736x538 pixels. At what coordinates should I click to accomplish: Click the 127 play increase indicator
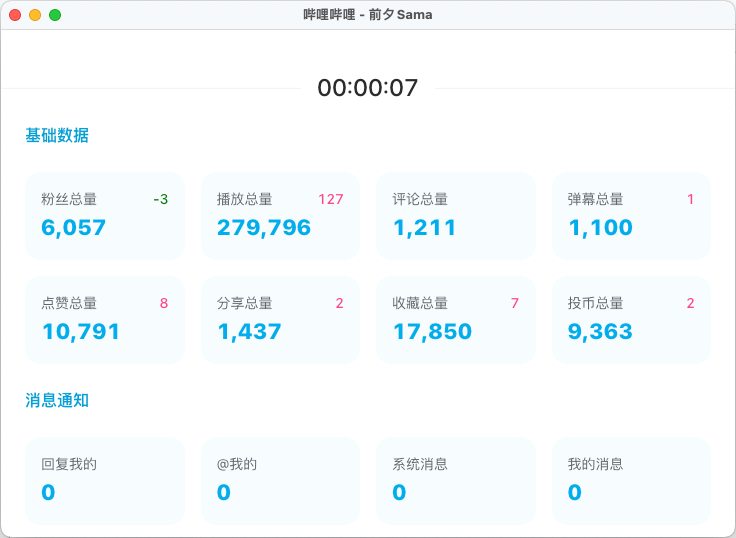click(x=331, y=199)
